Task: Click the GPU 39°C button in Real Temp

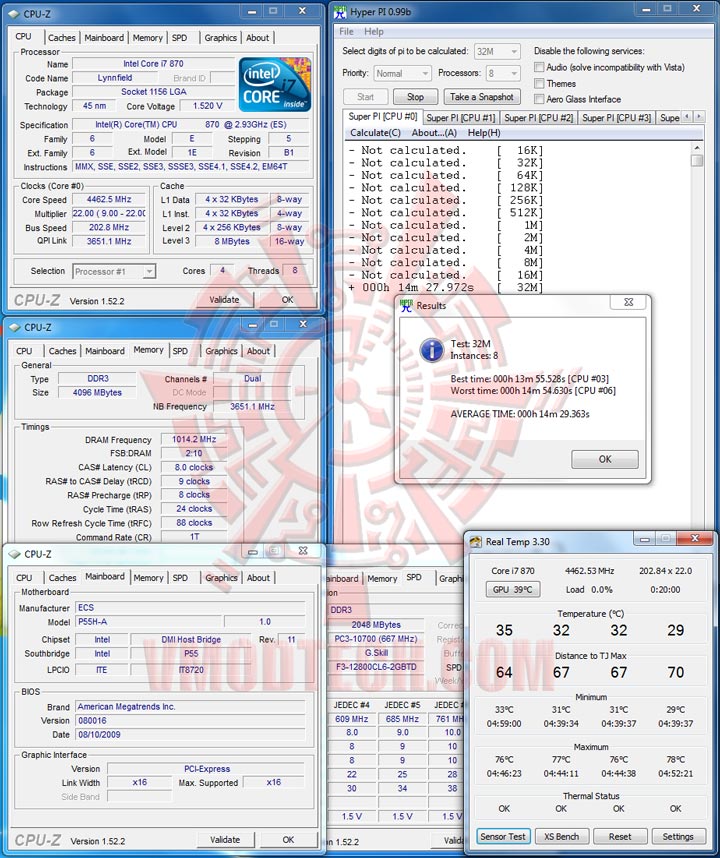Action: coord(513,589)
